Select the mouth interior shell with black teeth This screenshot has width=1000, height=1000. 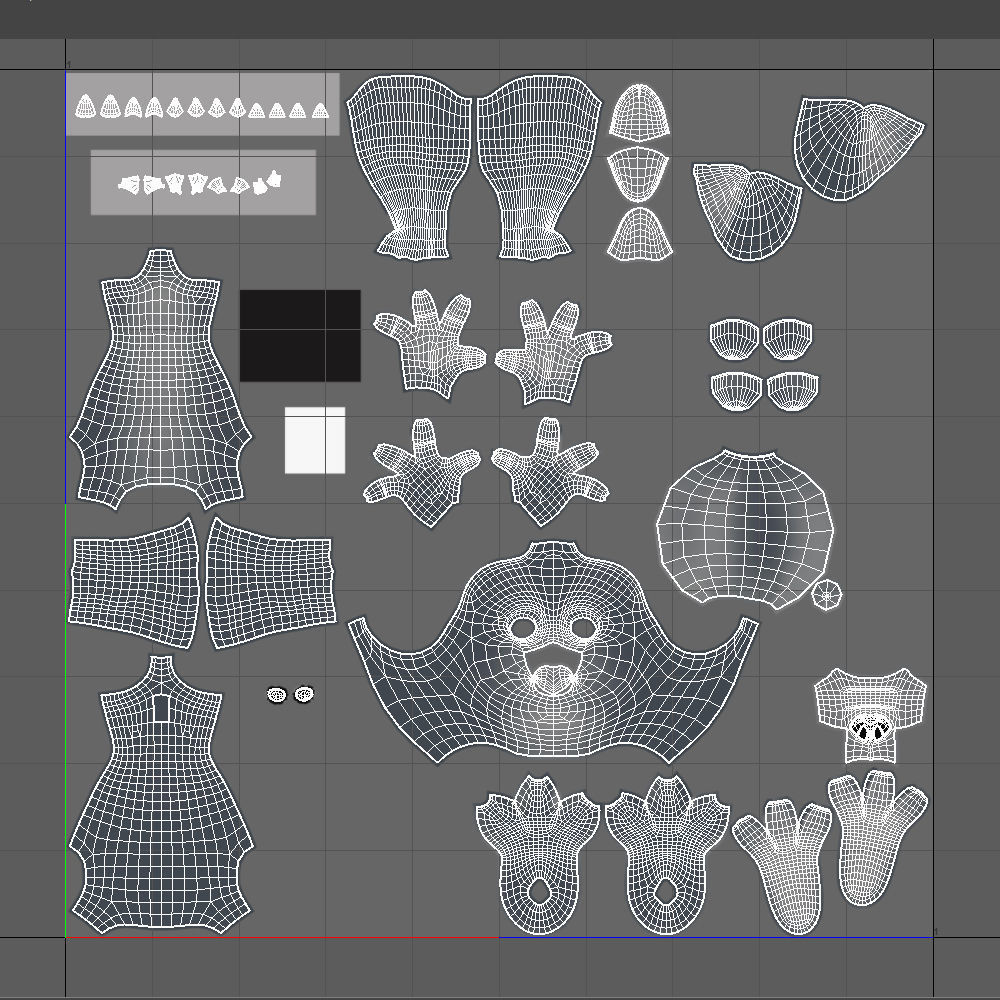pos(871,716)
